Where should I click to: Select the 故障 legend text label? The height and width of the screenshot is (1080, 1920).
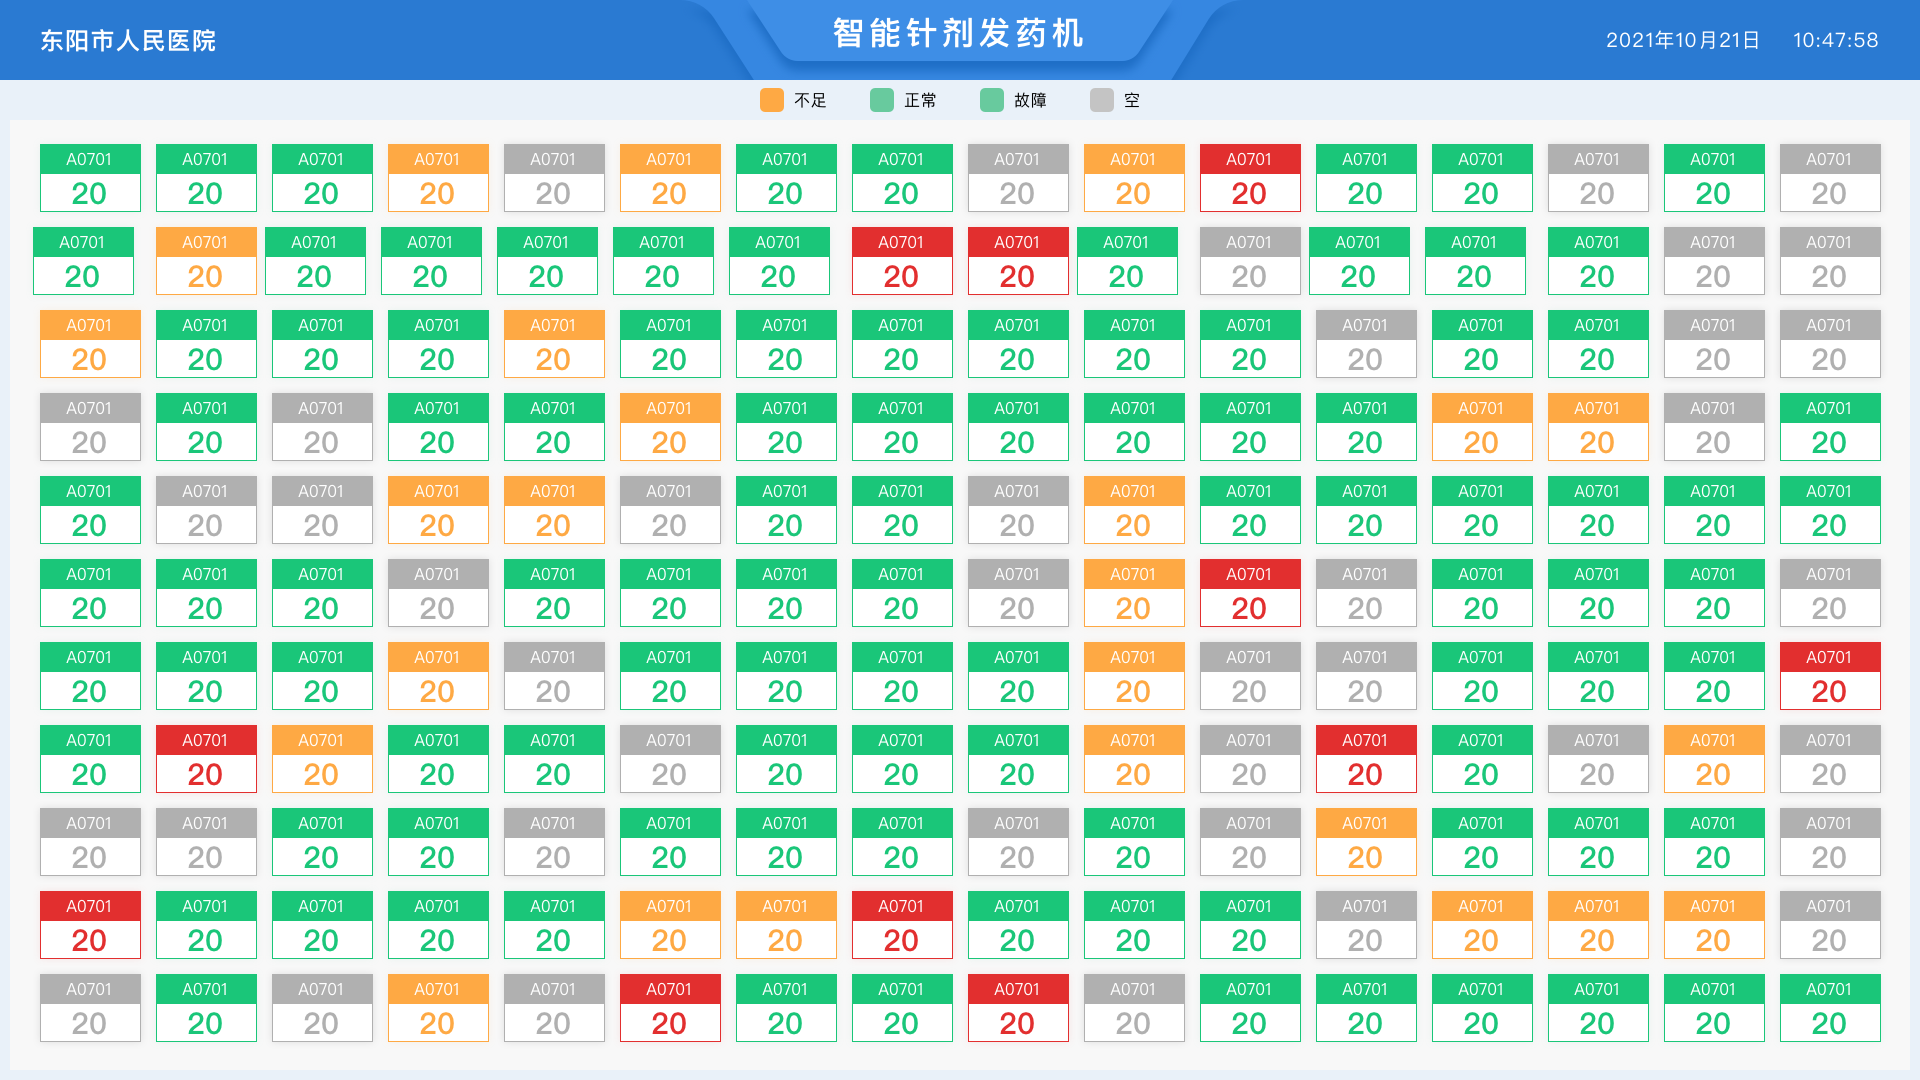coord(1030,100)
